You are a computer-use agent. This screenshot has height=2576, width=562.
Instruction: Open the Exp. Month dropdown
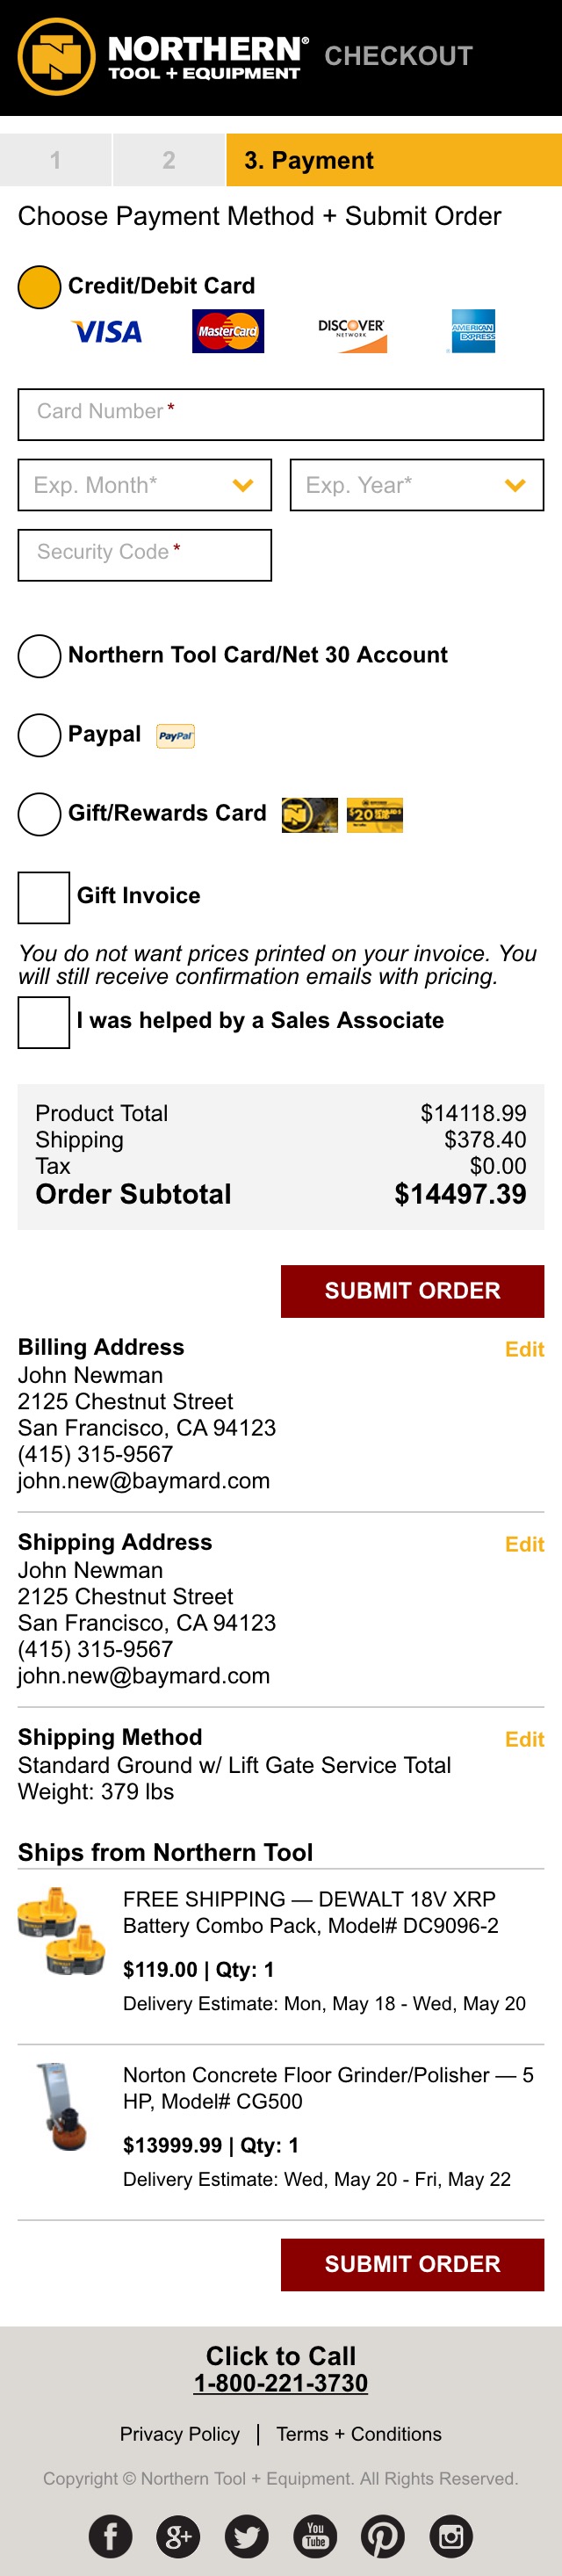tap(145, 485)
